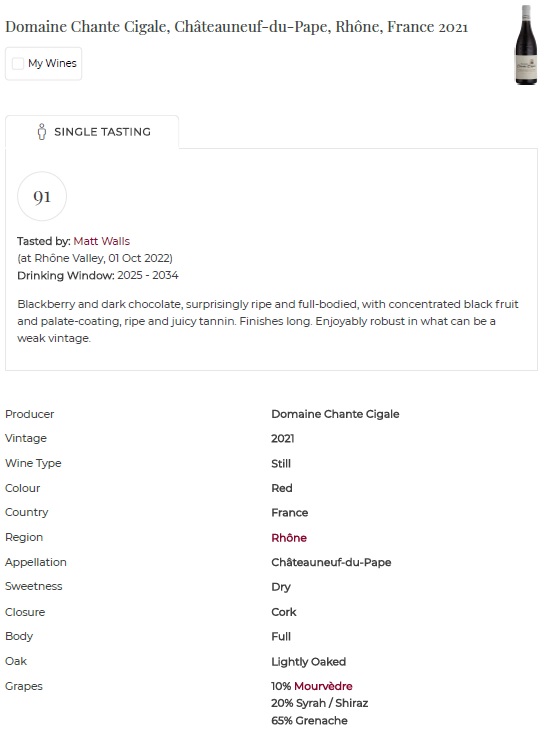Click the Châteauneuf-du-Pape appellation value
The width and height of the screenshot is (546, 743).
pos(331,562)
